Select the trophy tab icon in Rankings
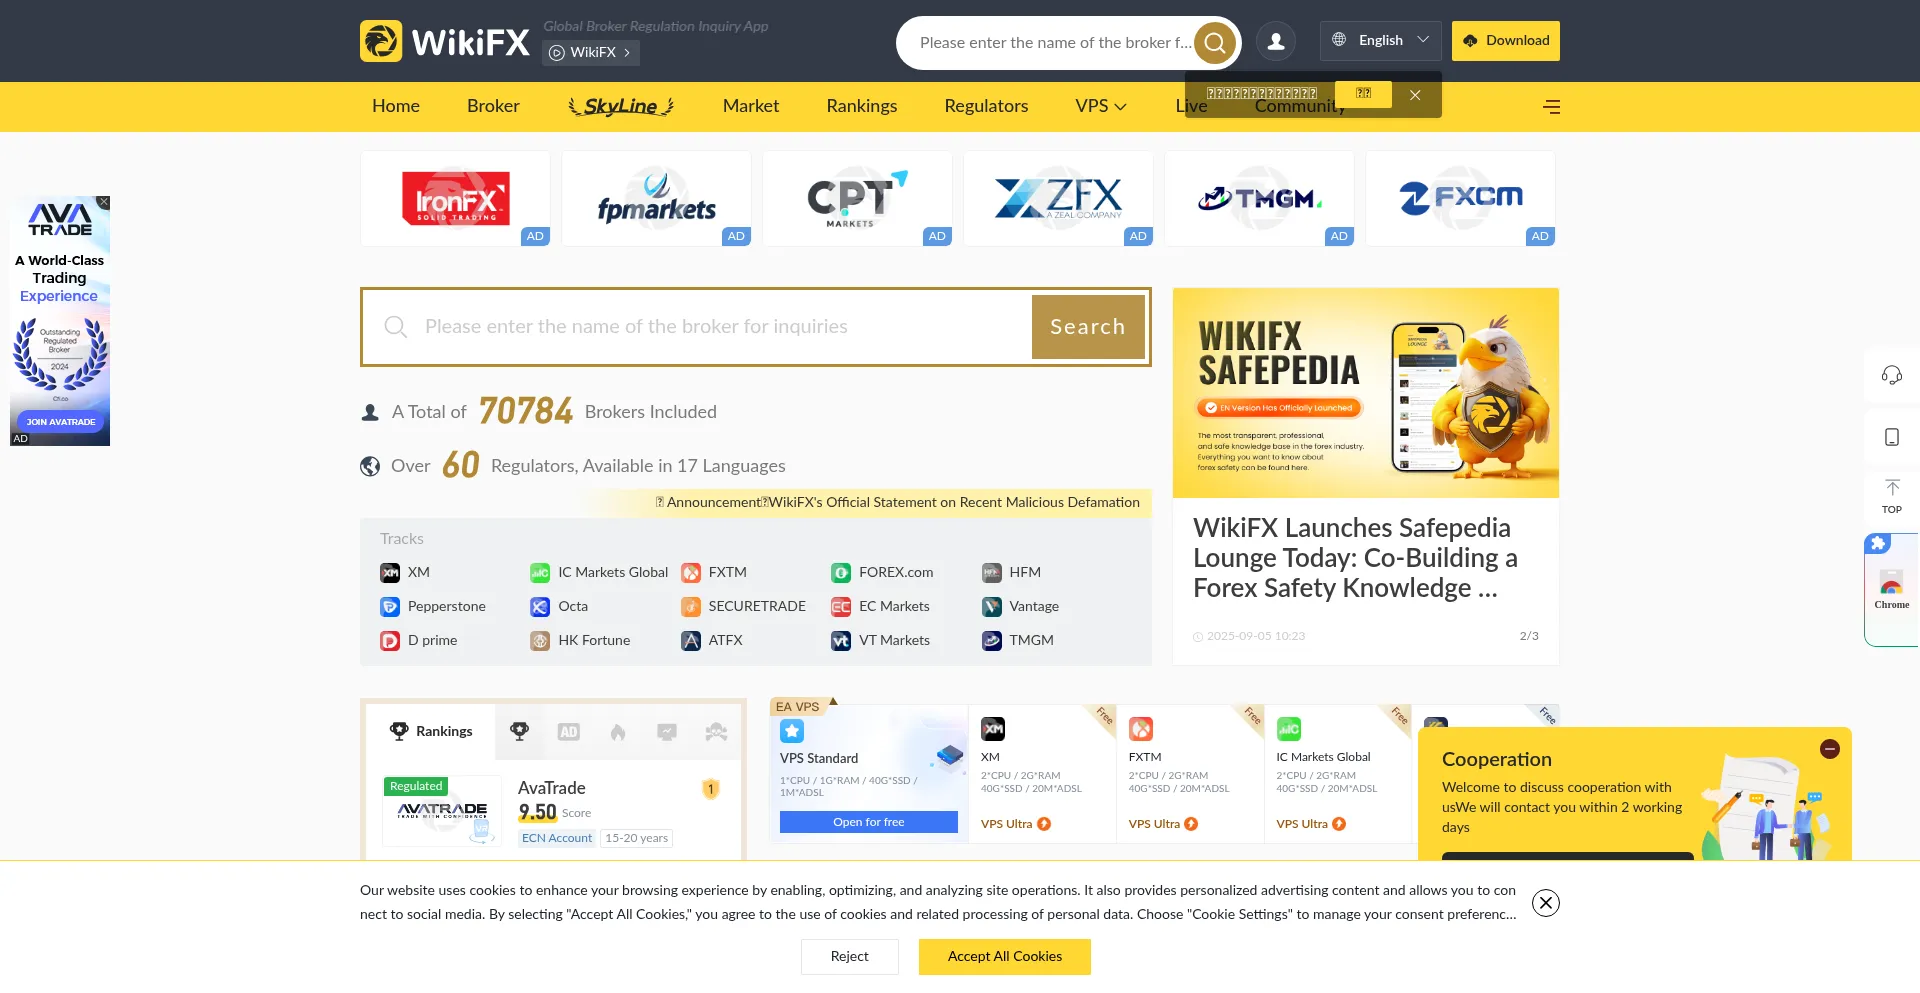The width and height of the screenshot is (1920, 993). coord(519,732)
